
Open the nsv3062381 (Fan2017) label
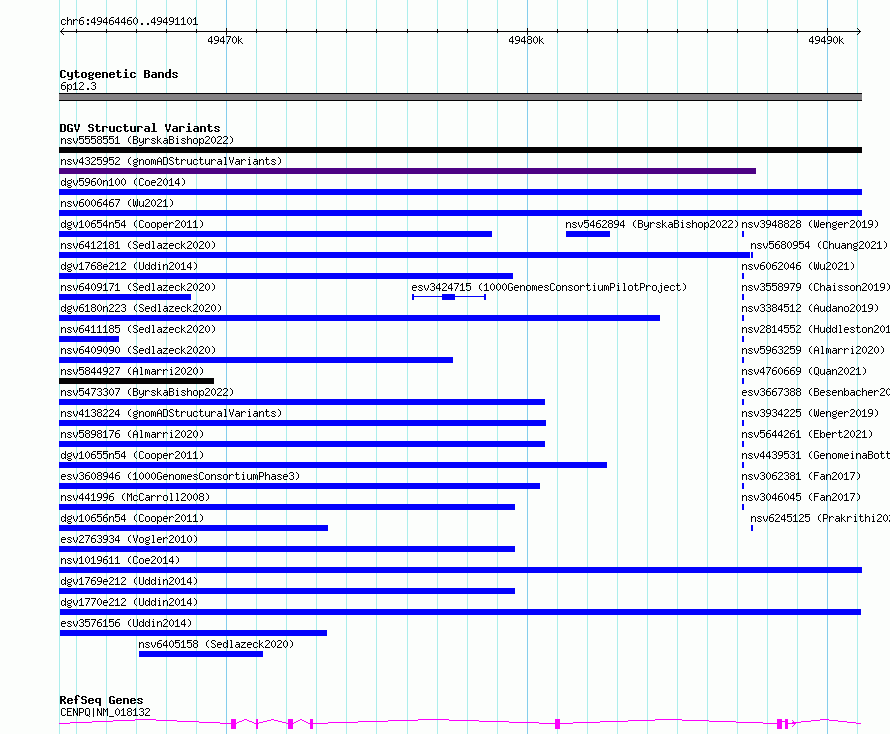point(801,476)
